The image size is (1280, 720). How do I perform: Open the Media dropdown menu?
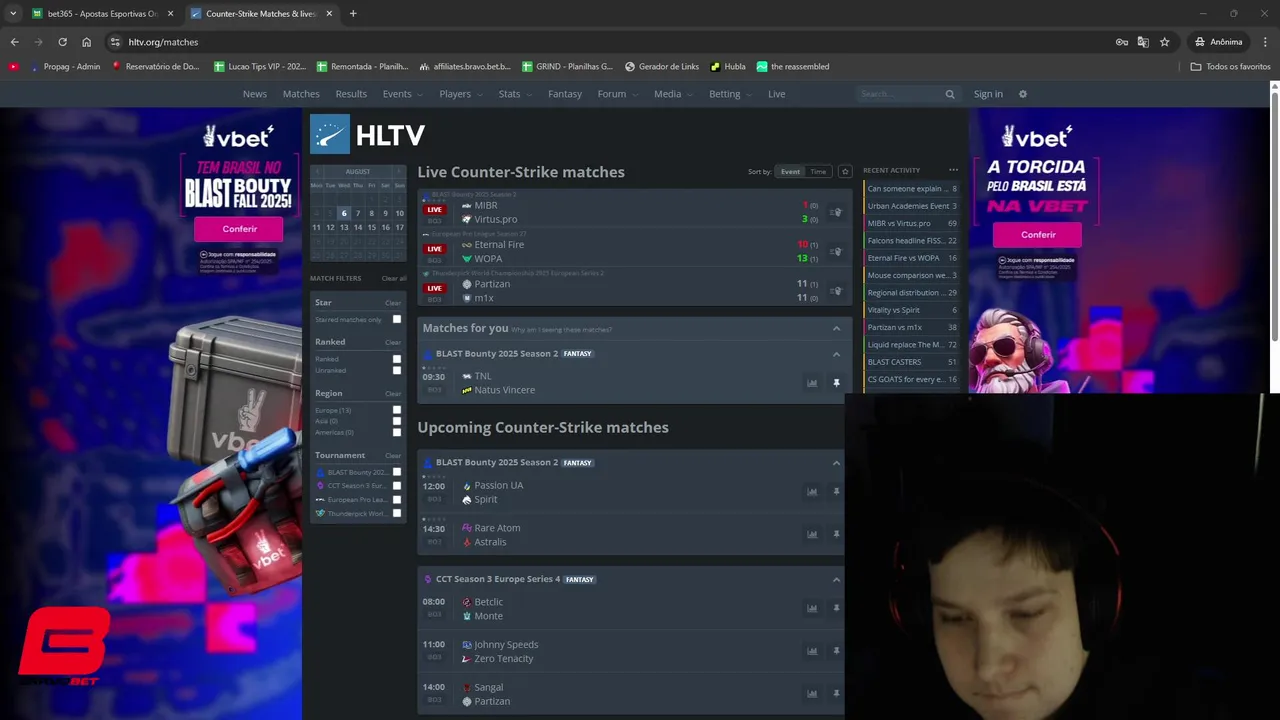click(x=672, y=94)
